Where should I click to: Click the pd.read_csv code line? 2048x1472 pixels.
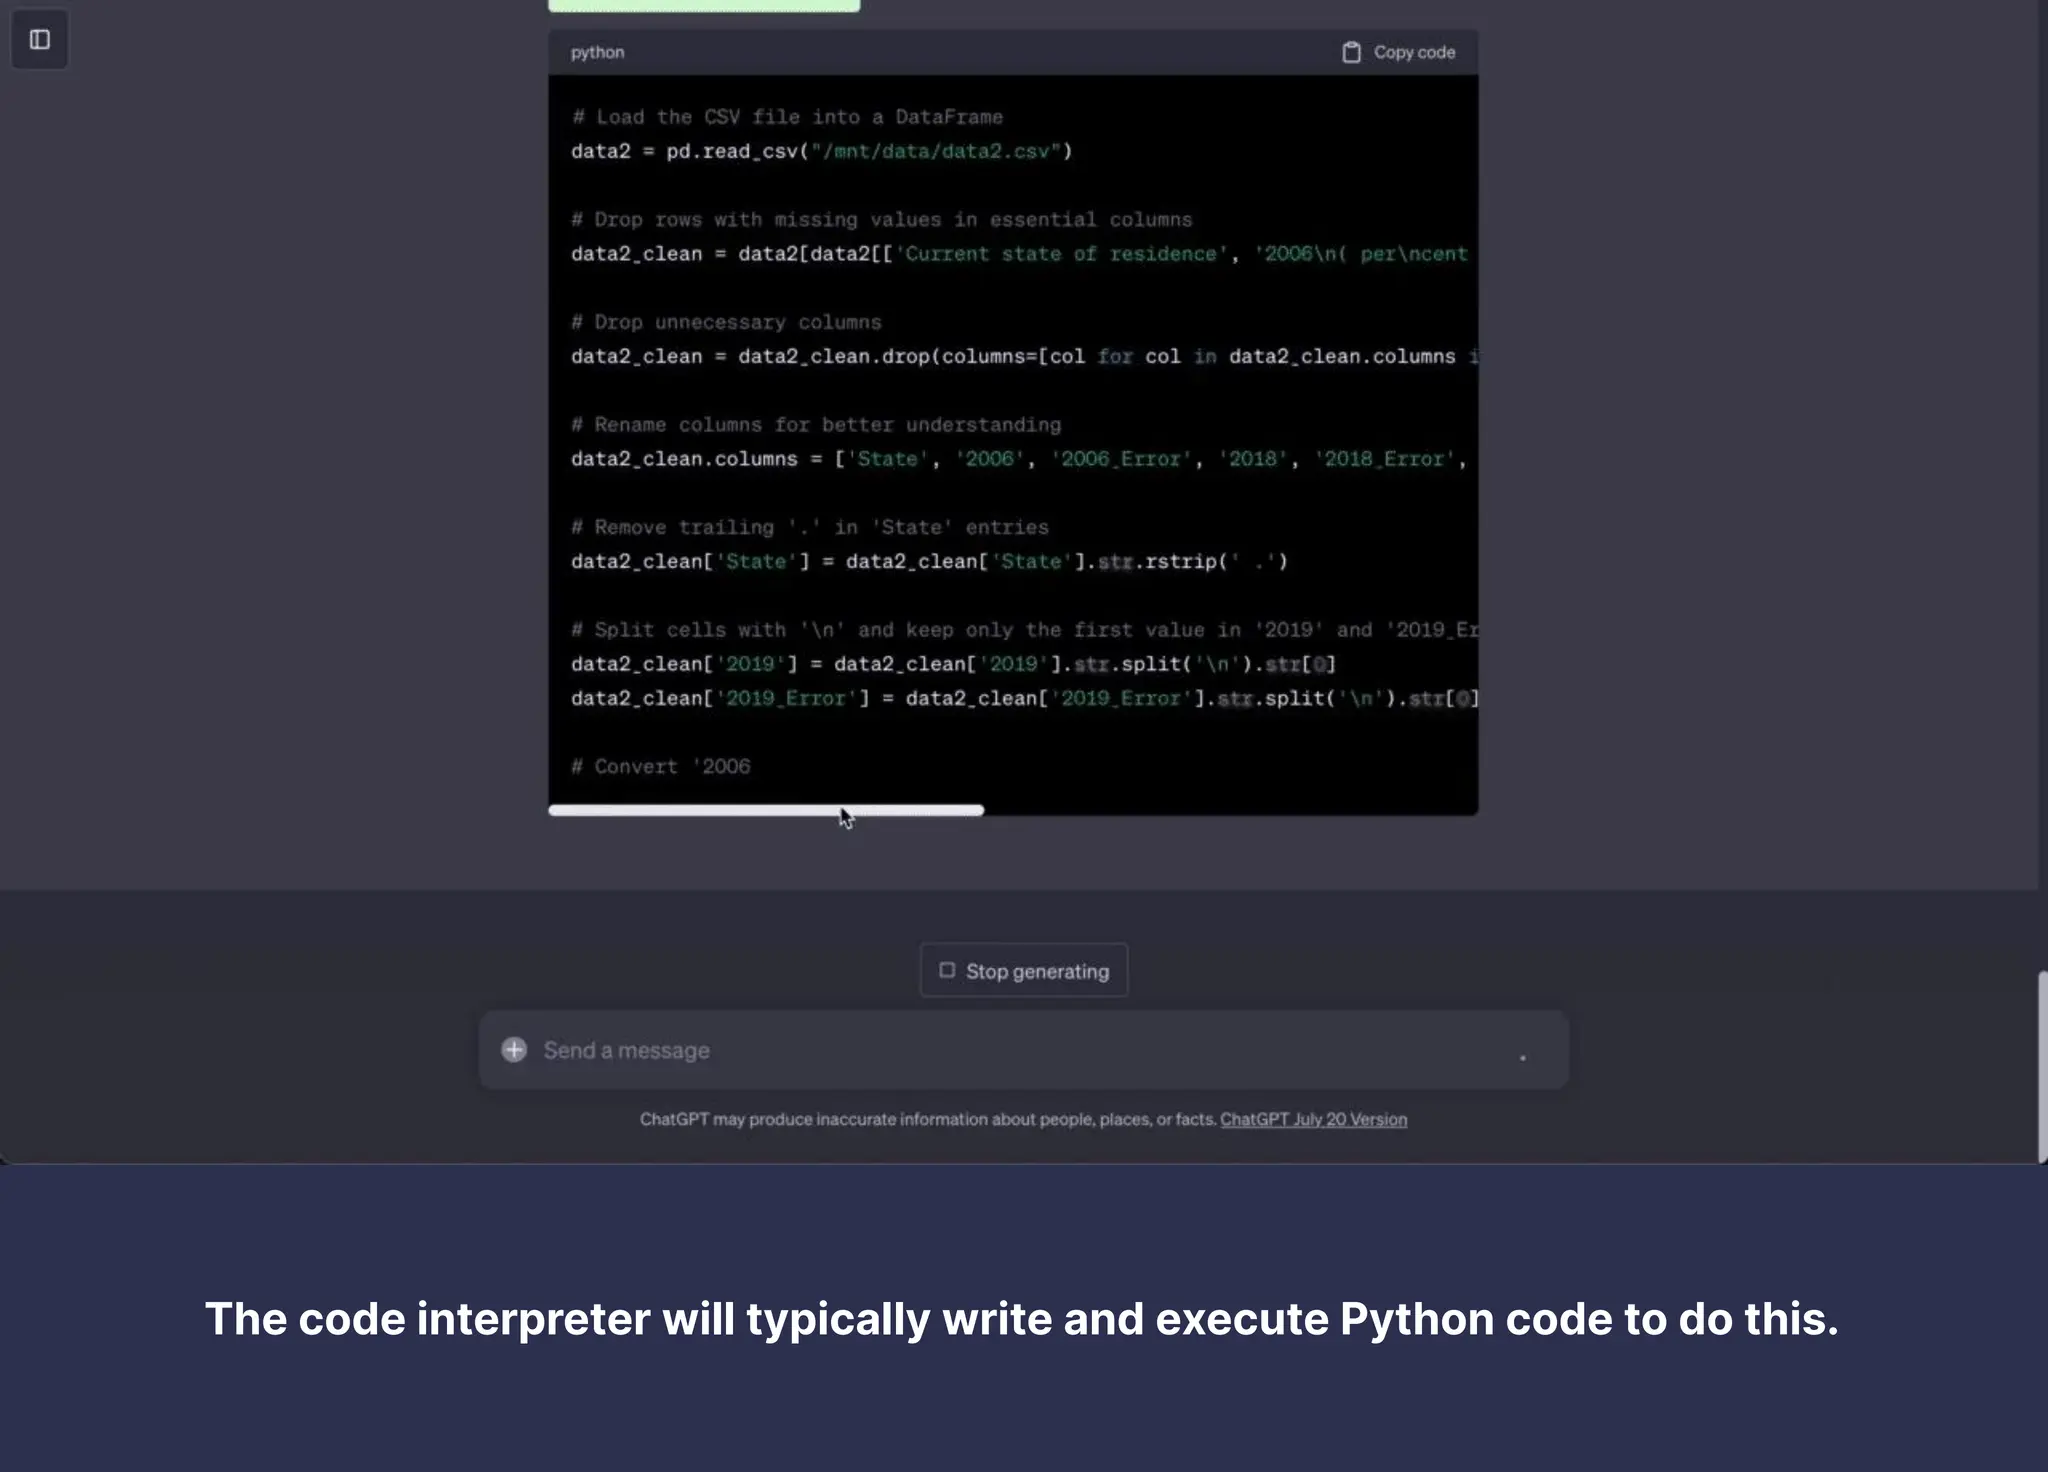pos(820,151)
